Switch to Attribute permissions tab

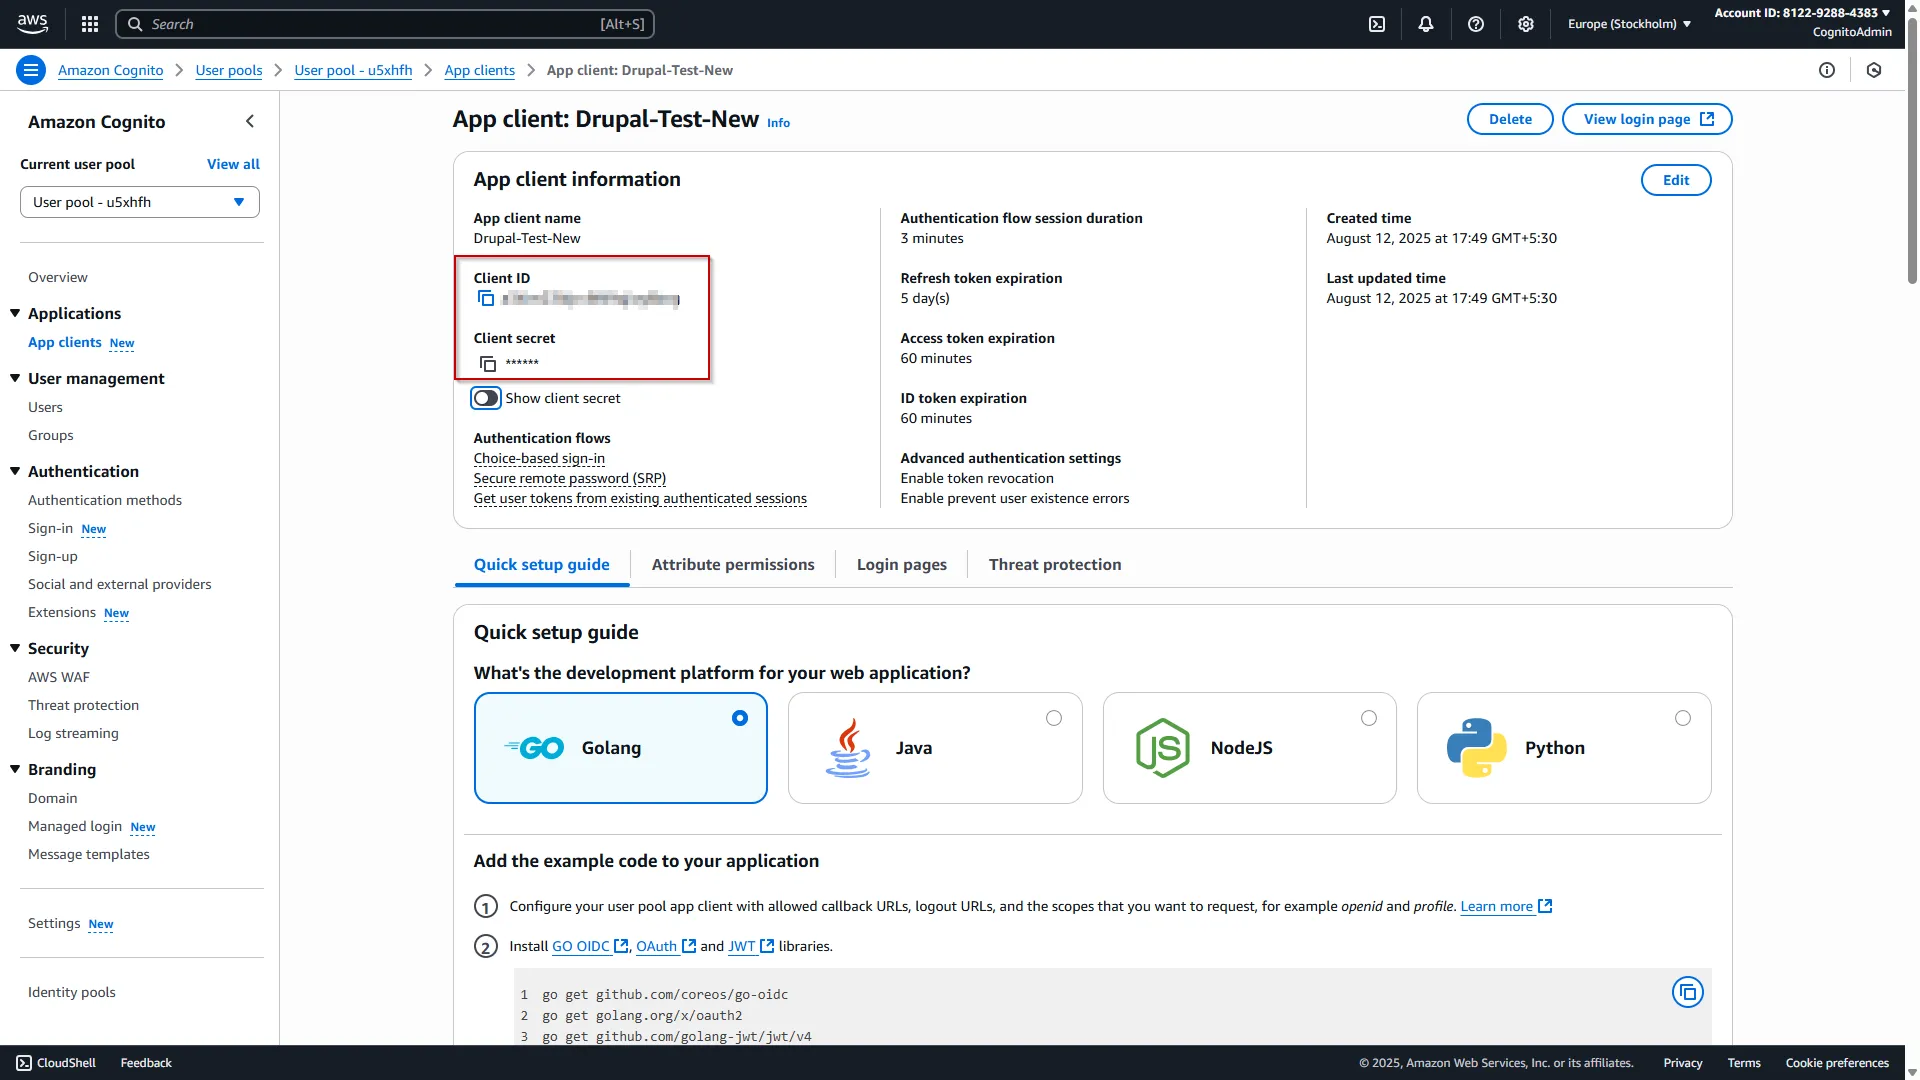click(733, 565)
